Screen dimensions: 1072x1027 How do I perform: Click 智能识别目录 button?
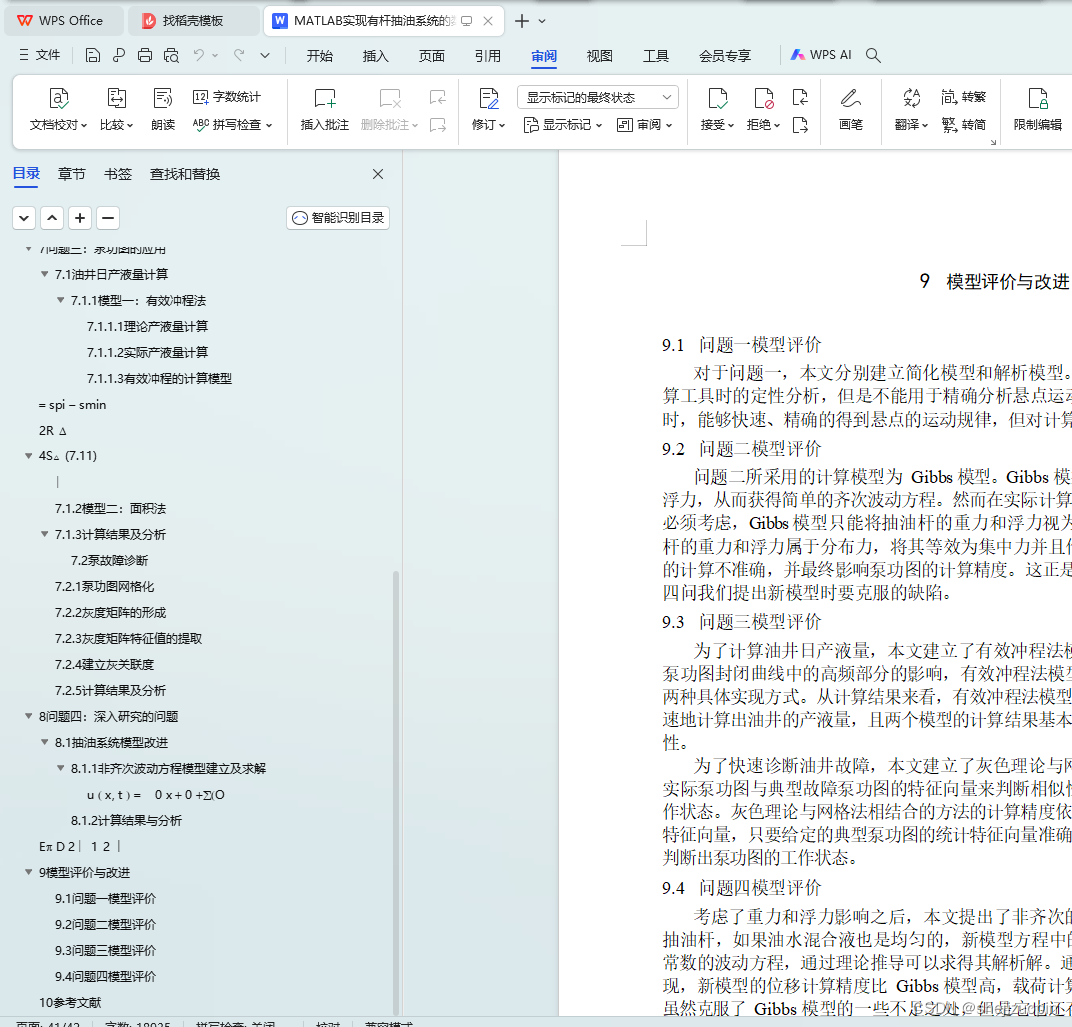(x=338, y=218)
